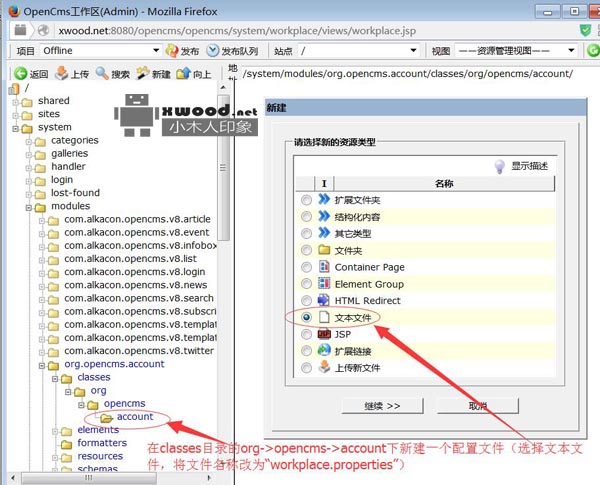Go up with the 向上 folder icon

(183, 73)
